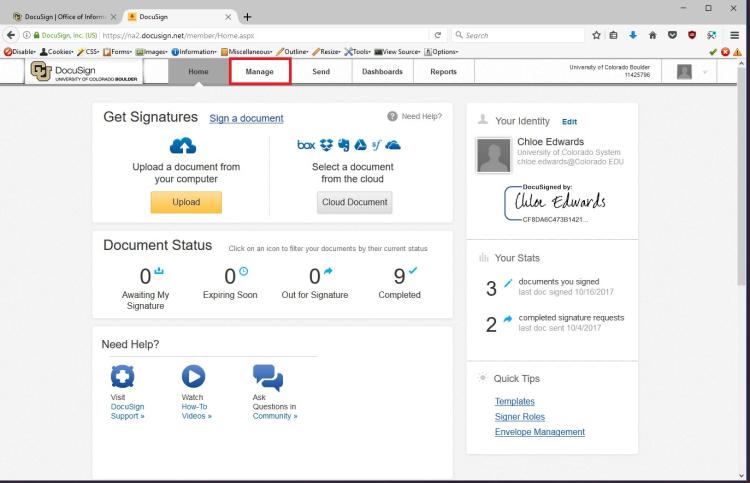Filter documents Out for Signature
This screenshot has width=750, height=483.
tap(315, 283)
